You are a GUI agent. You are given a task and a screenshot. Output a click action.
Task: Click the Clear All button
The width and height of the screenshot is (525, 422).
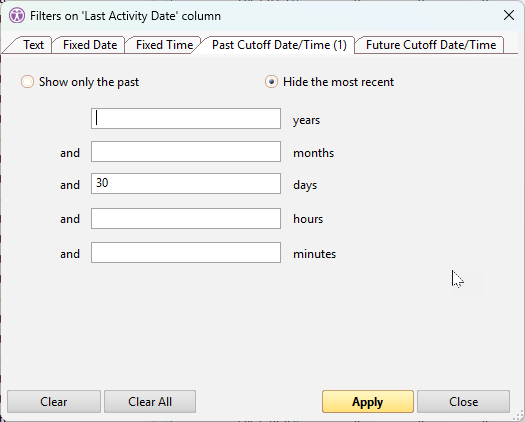(x=150, y=402)
